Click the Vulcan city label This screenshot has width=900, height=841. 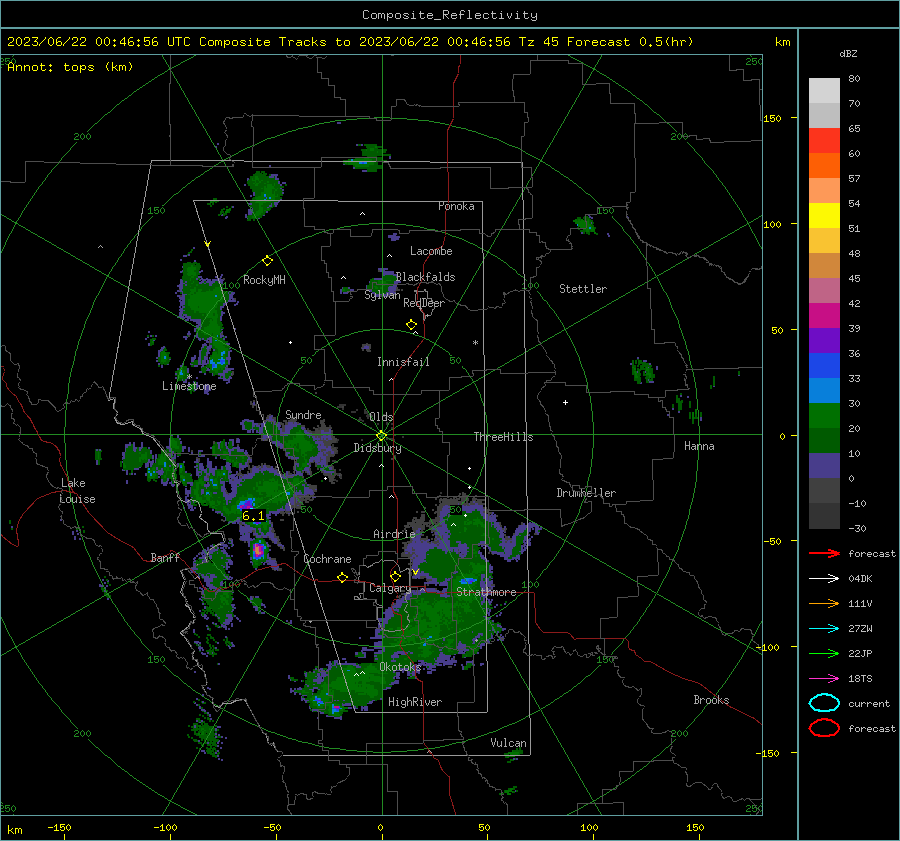click(x=508, y=743)
